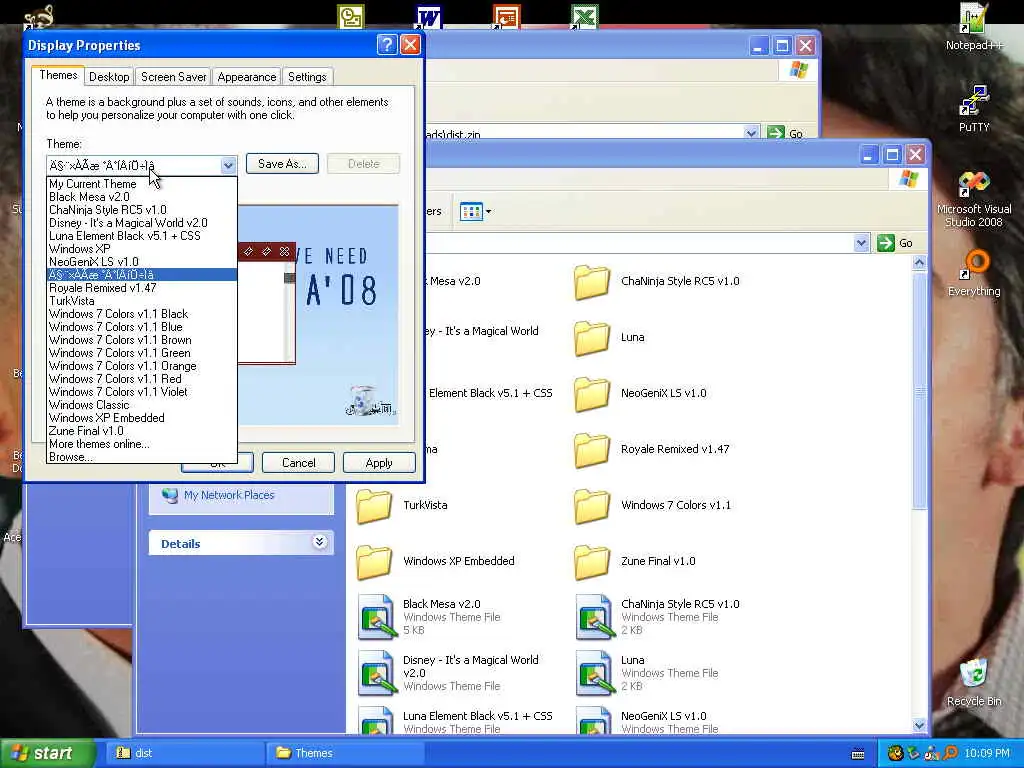Switch to the Desktop tab
The image size is (1024, 768).
coord(109,77)
